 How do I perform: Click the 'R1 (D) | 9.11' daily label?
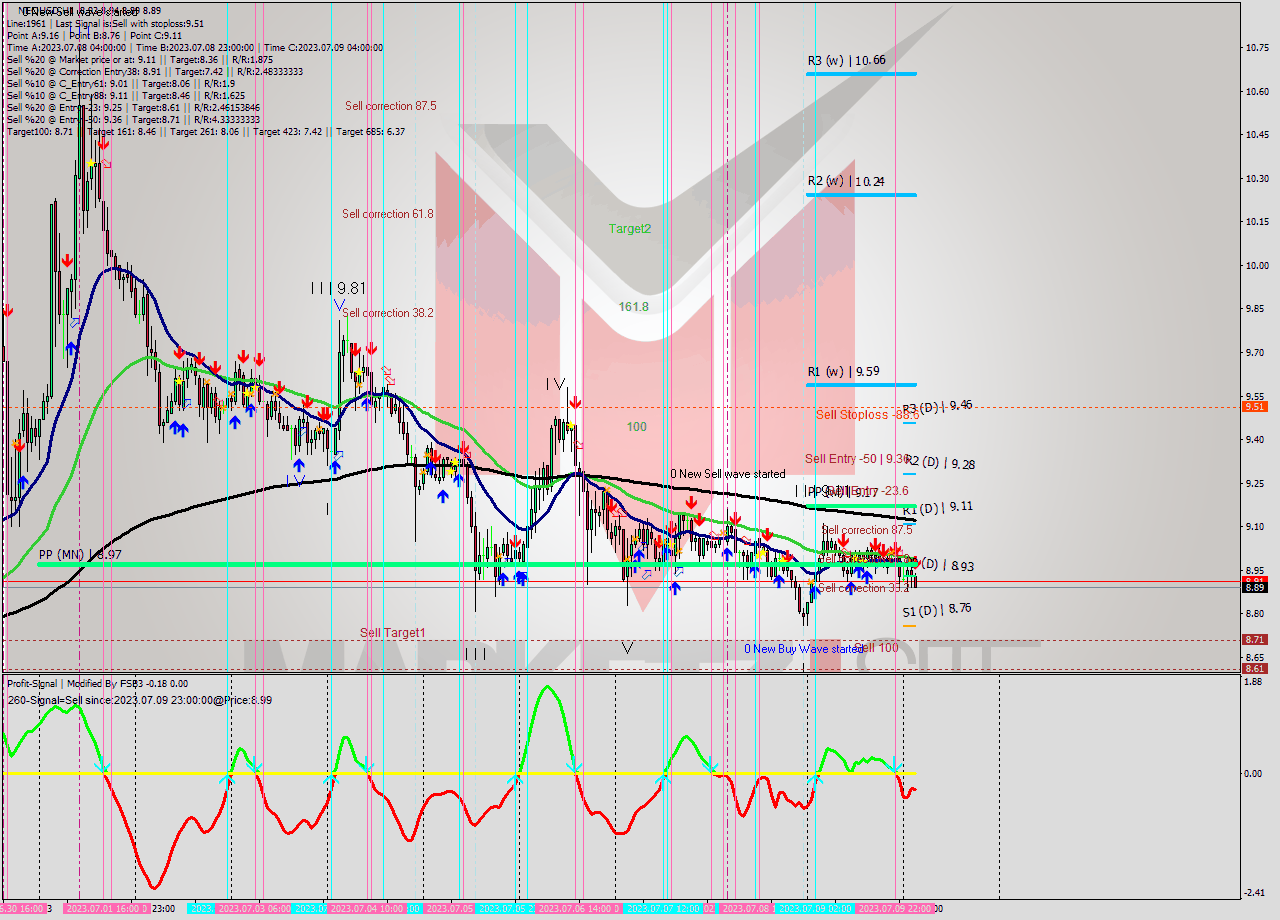coord(937,507)
